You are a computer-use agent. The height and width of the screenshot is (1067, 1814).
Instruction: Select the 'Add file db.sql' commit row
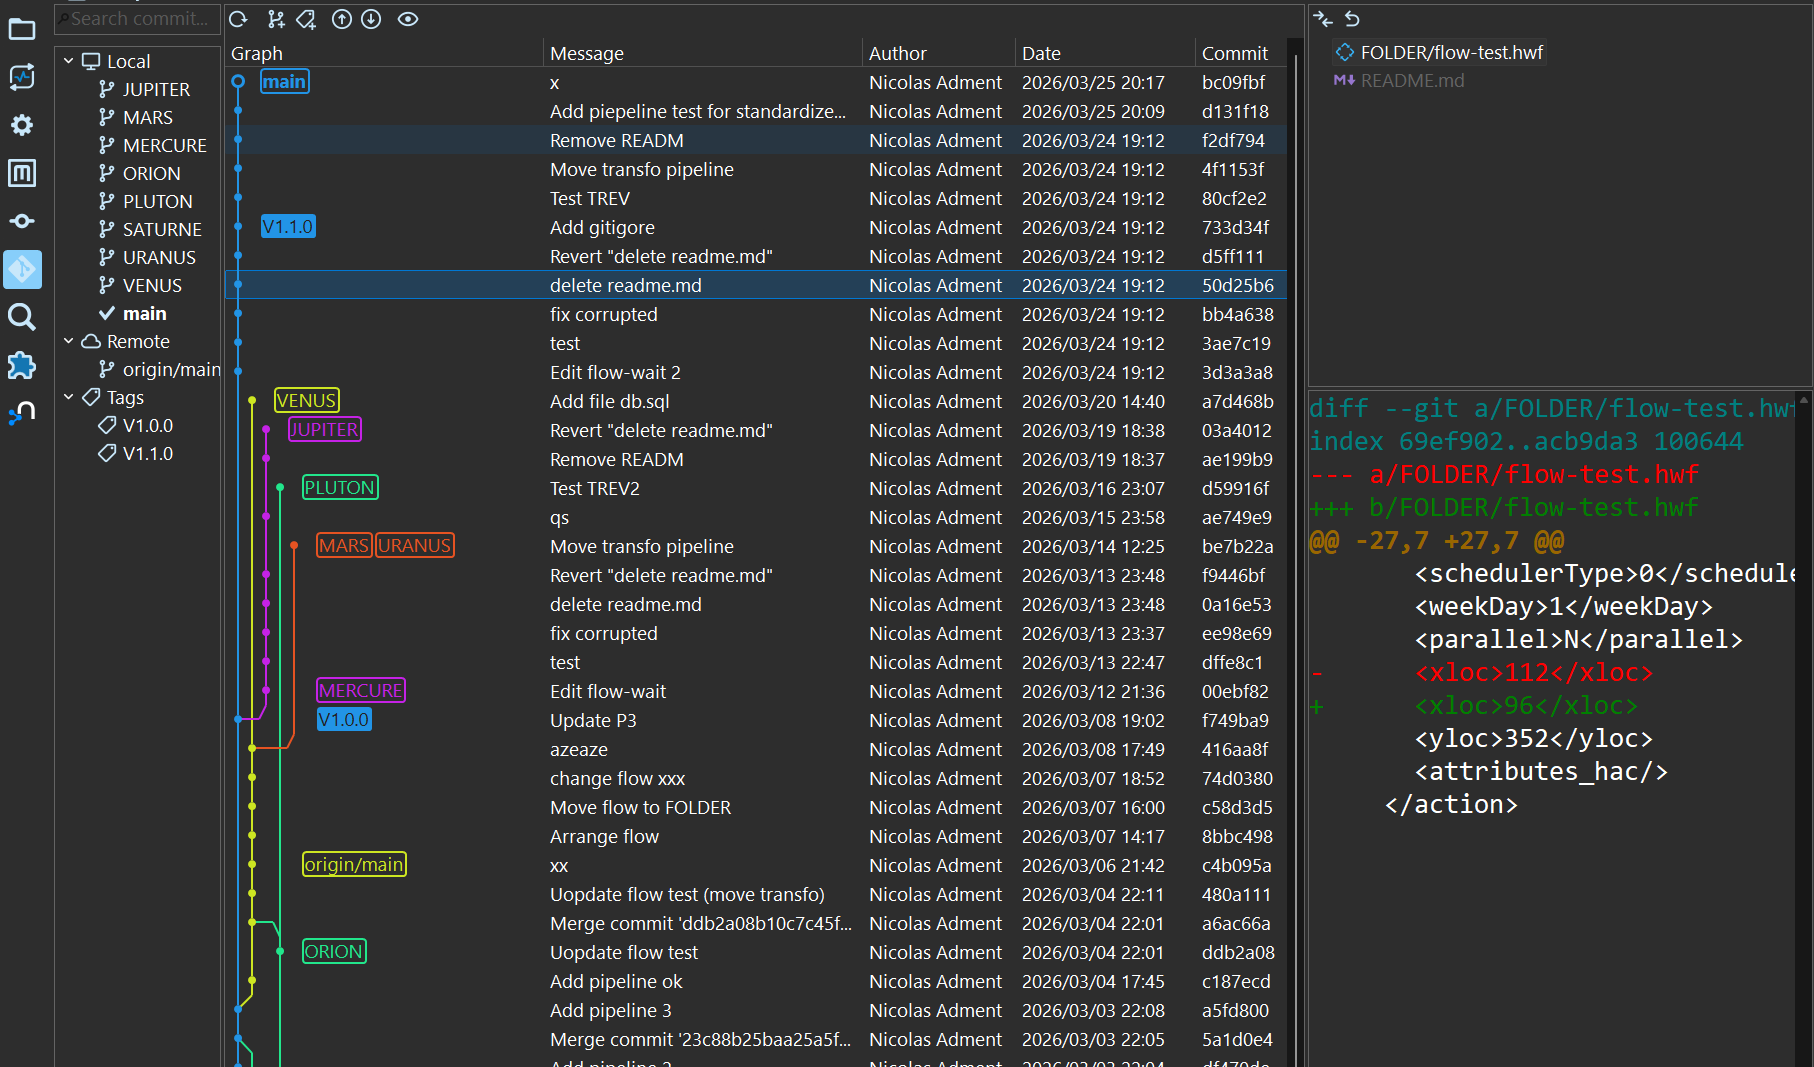pos(756,401)
